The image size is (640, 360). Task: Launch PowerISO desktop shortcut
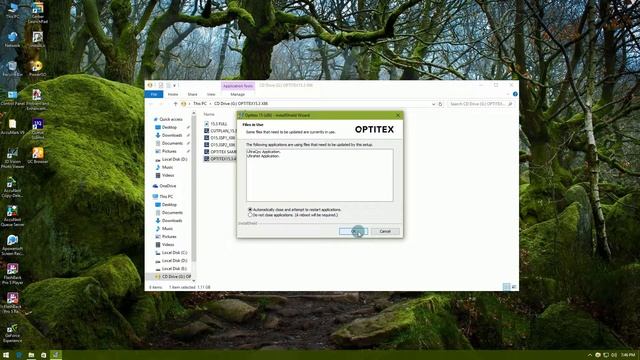tap(38, 69)
